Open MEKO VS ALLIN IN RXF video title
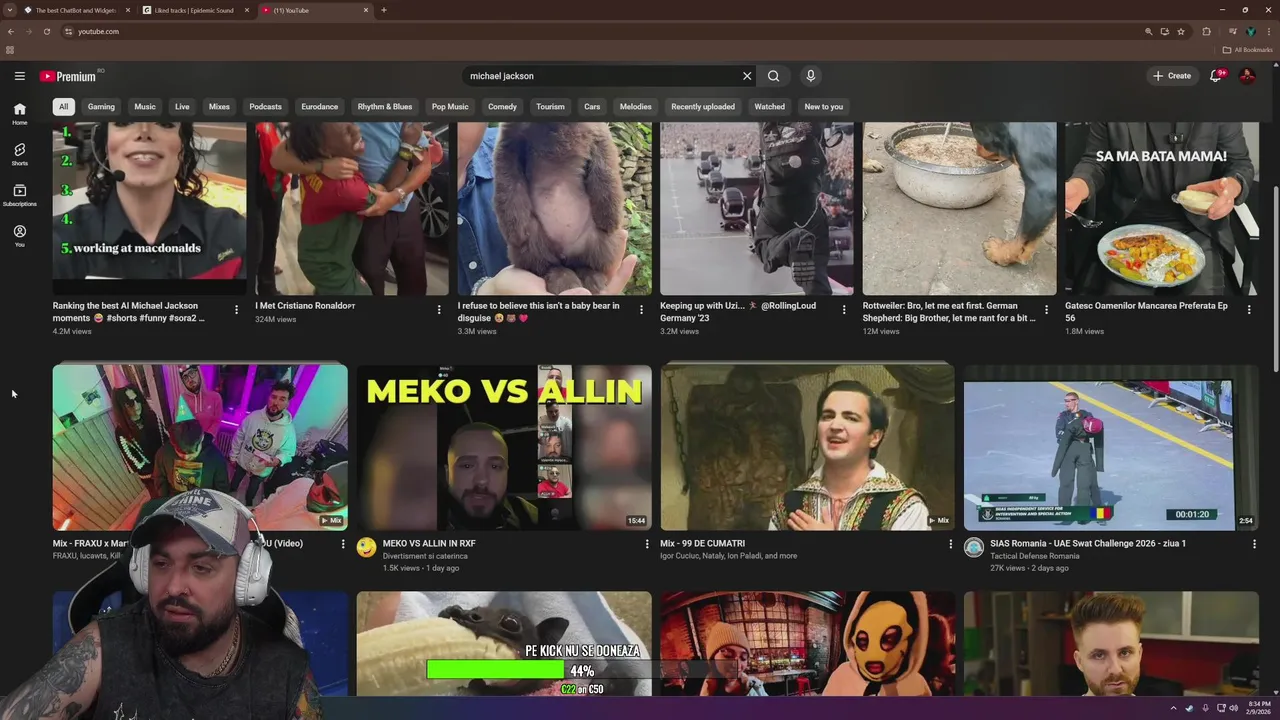The image size is (1280, 720). pyautogui.click(x=429, y=544)
